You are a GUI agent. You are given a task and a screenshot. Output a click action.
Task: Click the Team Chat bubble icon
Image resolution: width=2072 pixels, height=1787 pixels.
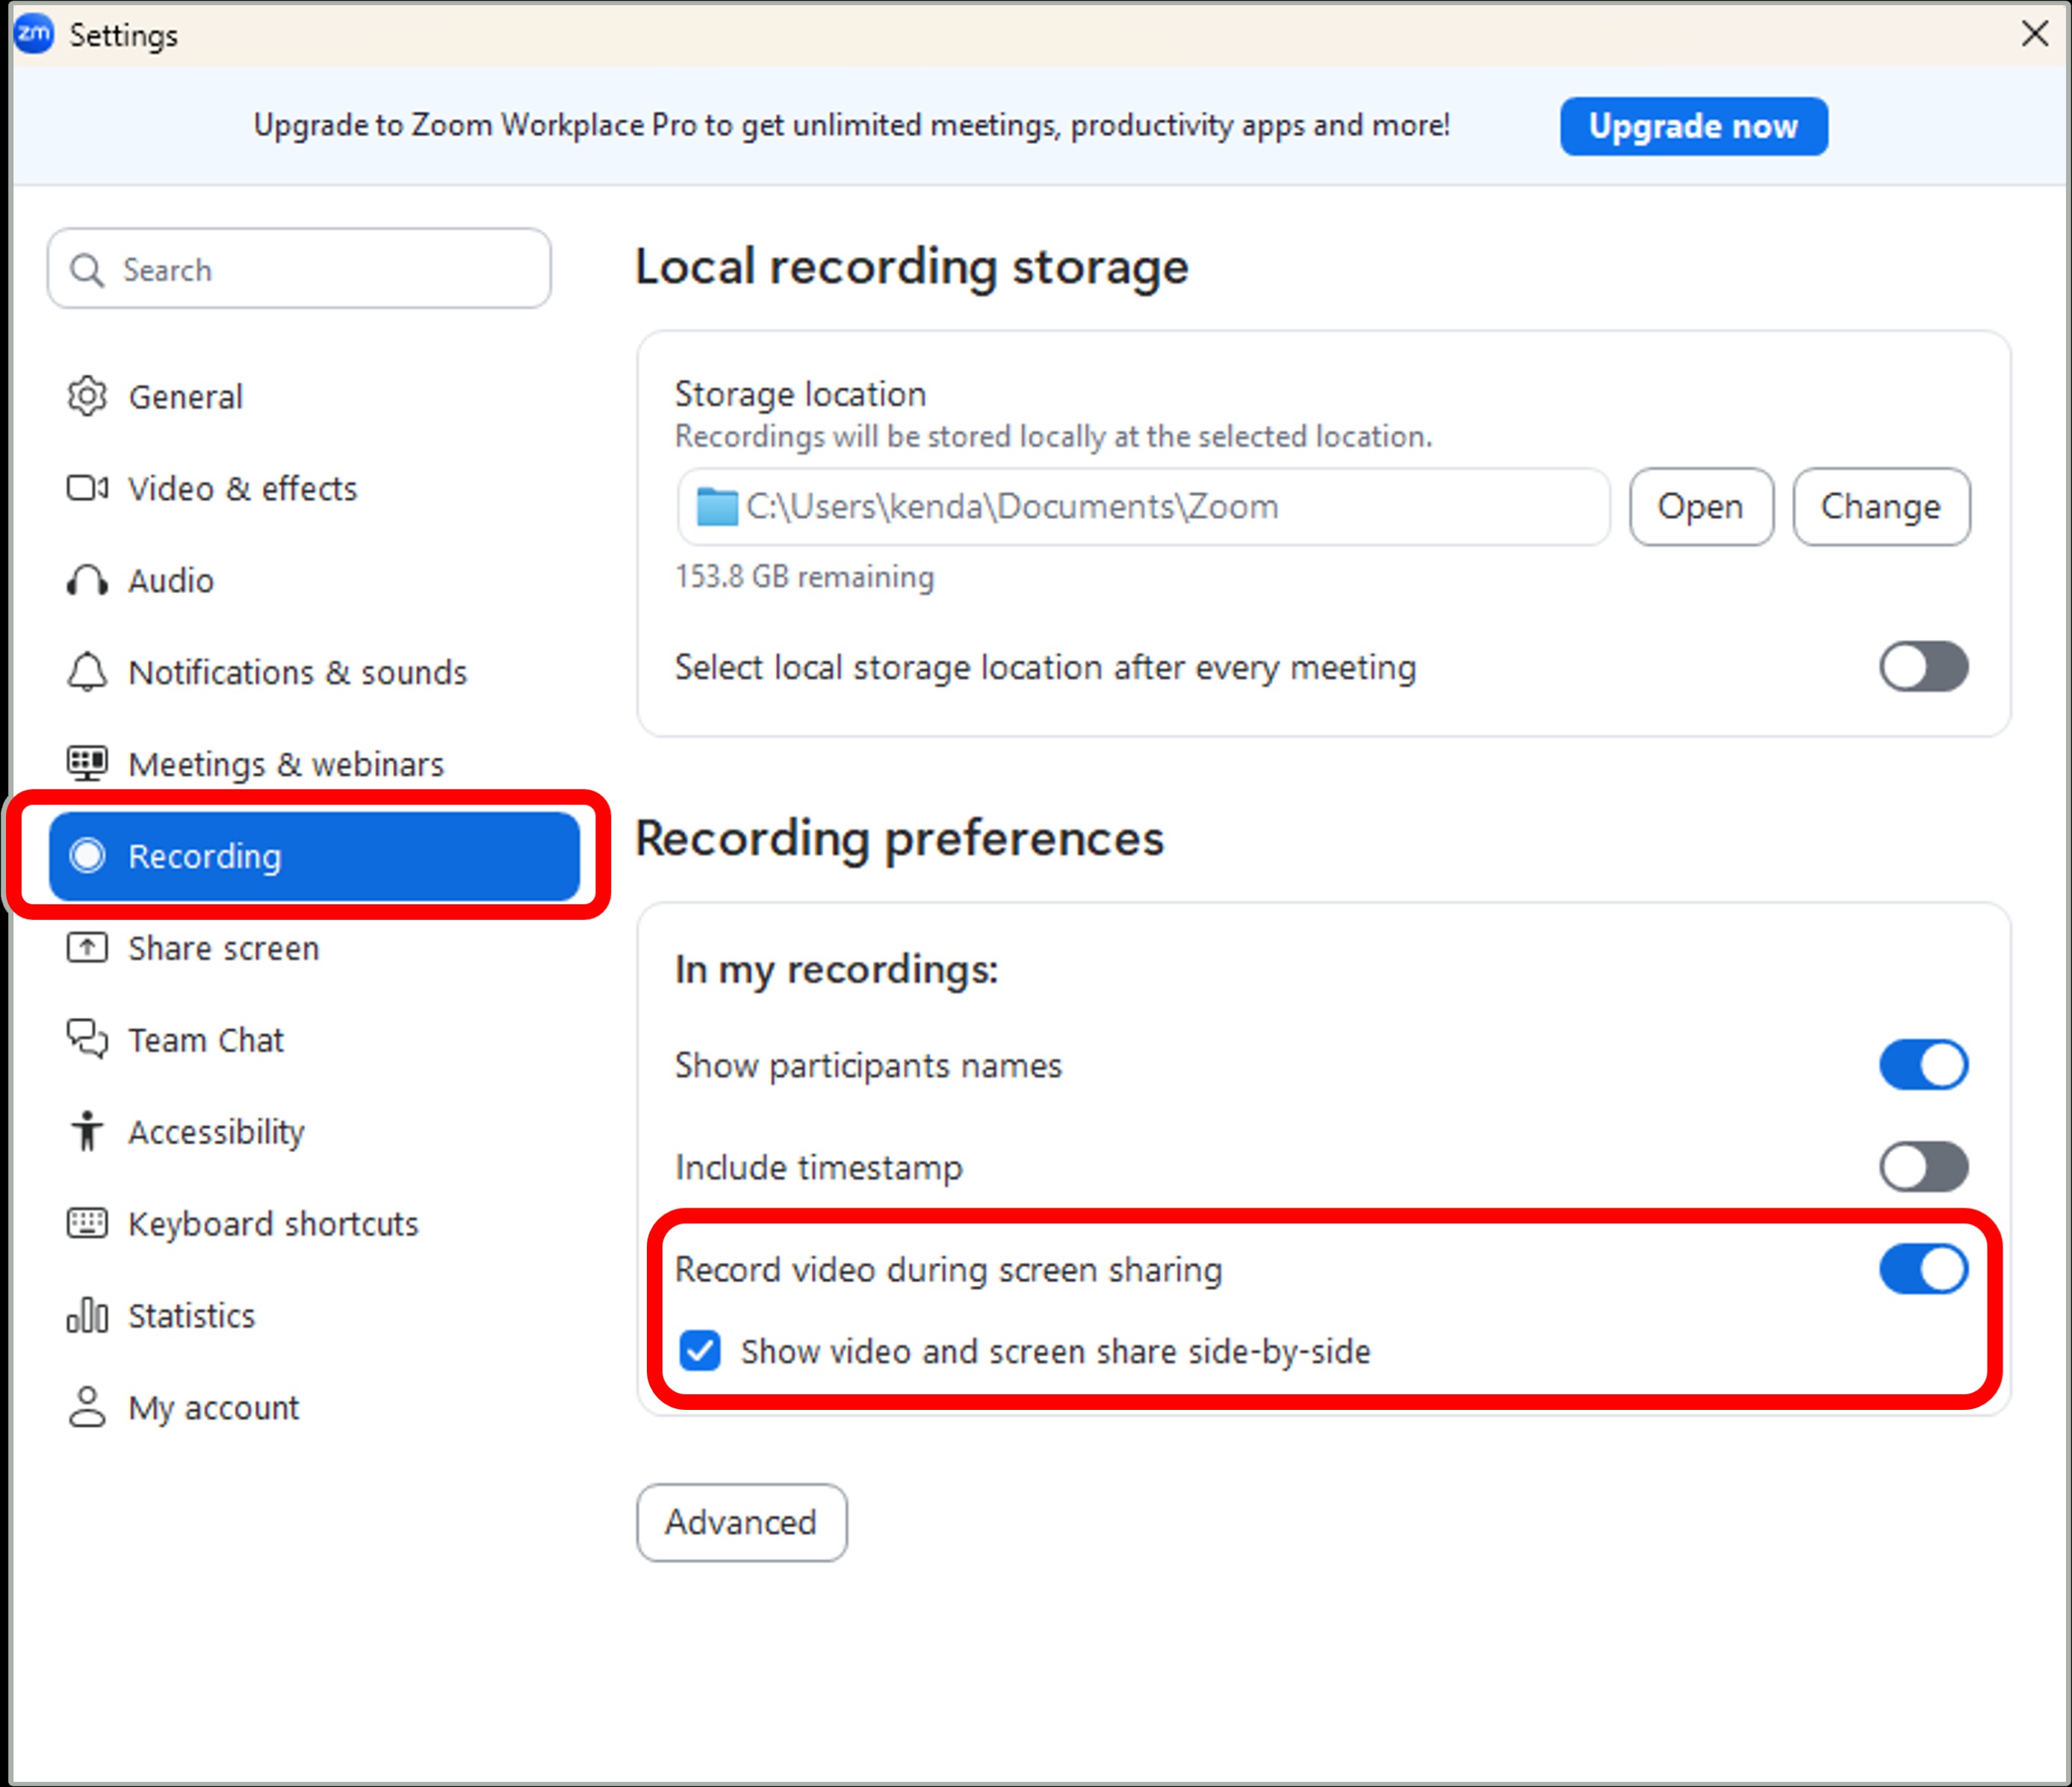[x=87, y=1039]
